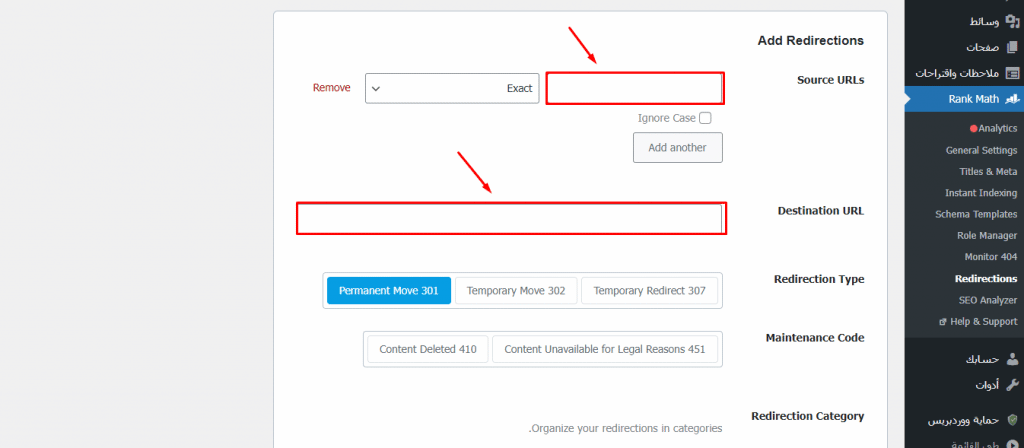Select Content Deleted 410 maintenance code
Image resolution: width=1024 pixels, height=448 pixels.
(x=428, y=349)
